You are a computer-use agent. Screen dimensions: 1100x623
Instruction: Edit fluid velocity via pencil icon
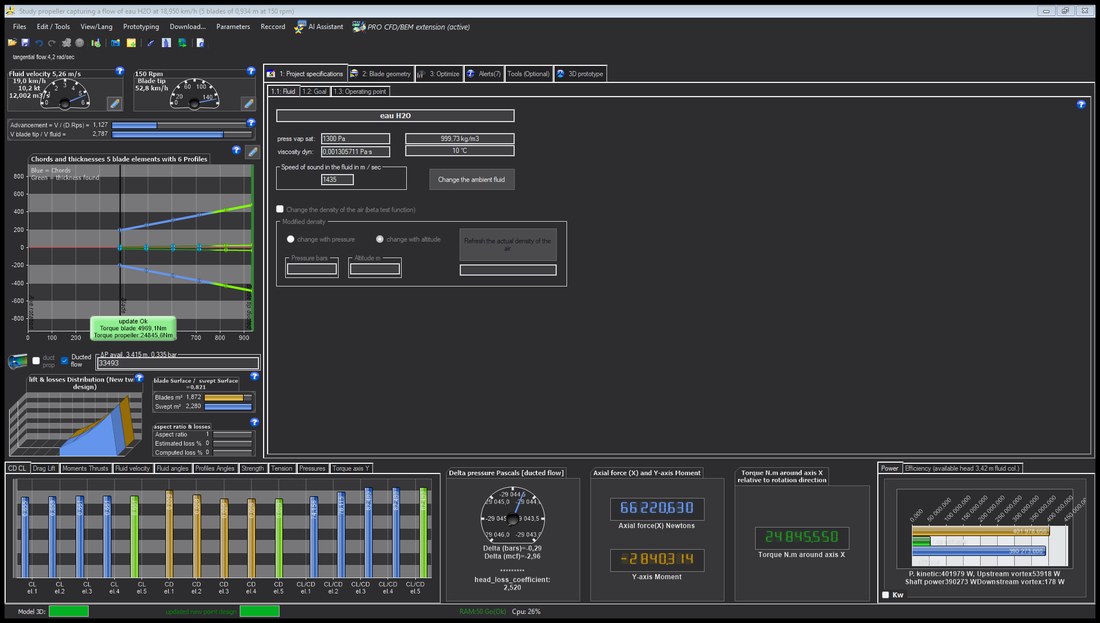tap(114, 103)
